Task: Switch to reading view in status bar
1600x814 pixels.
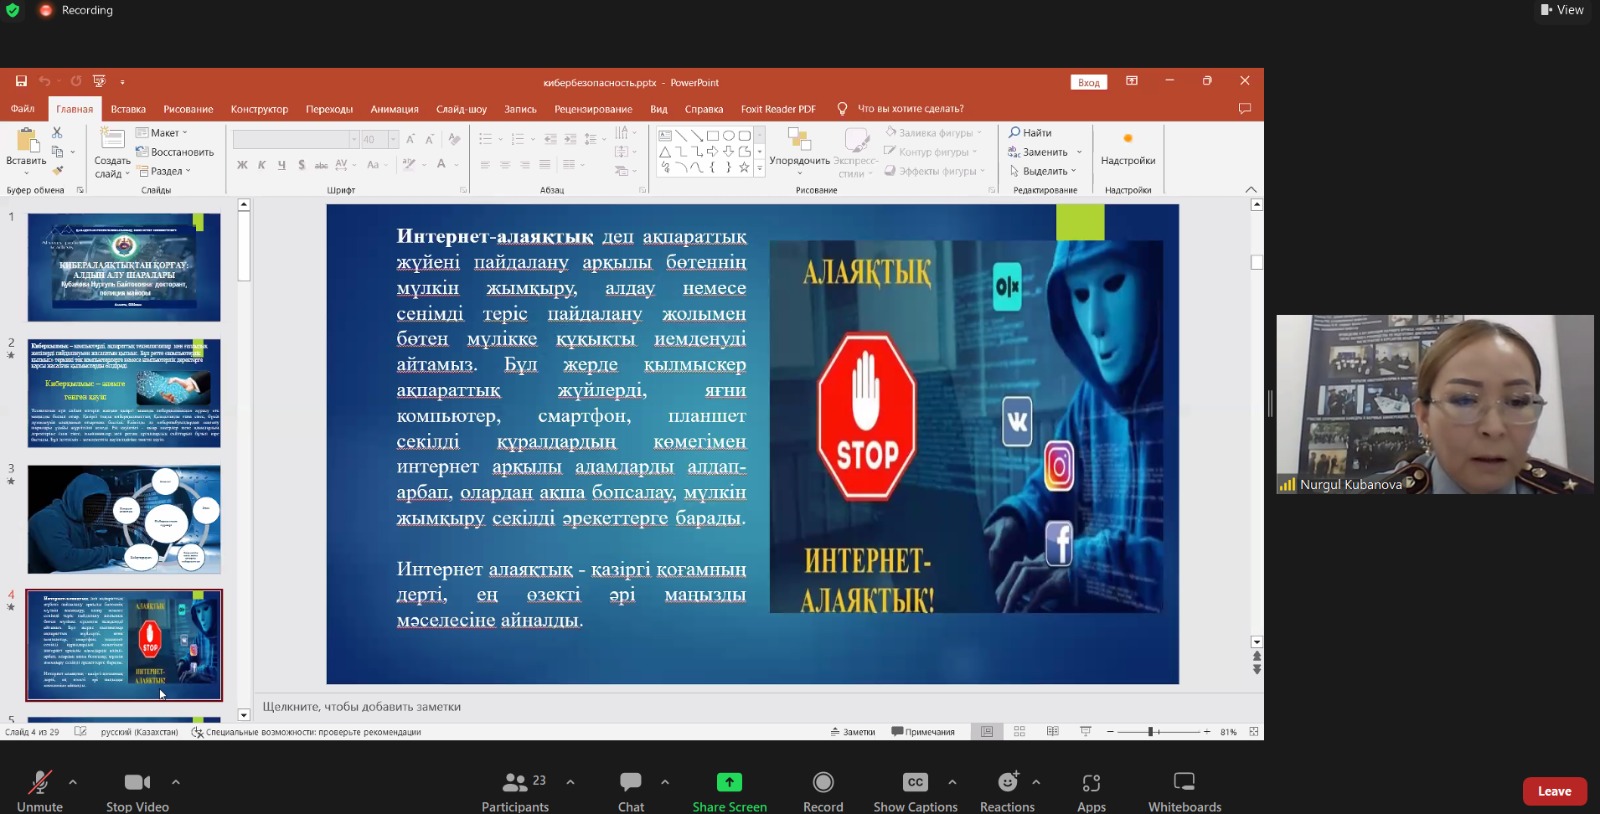Action: [x=1052, y=732]
